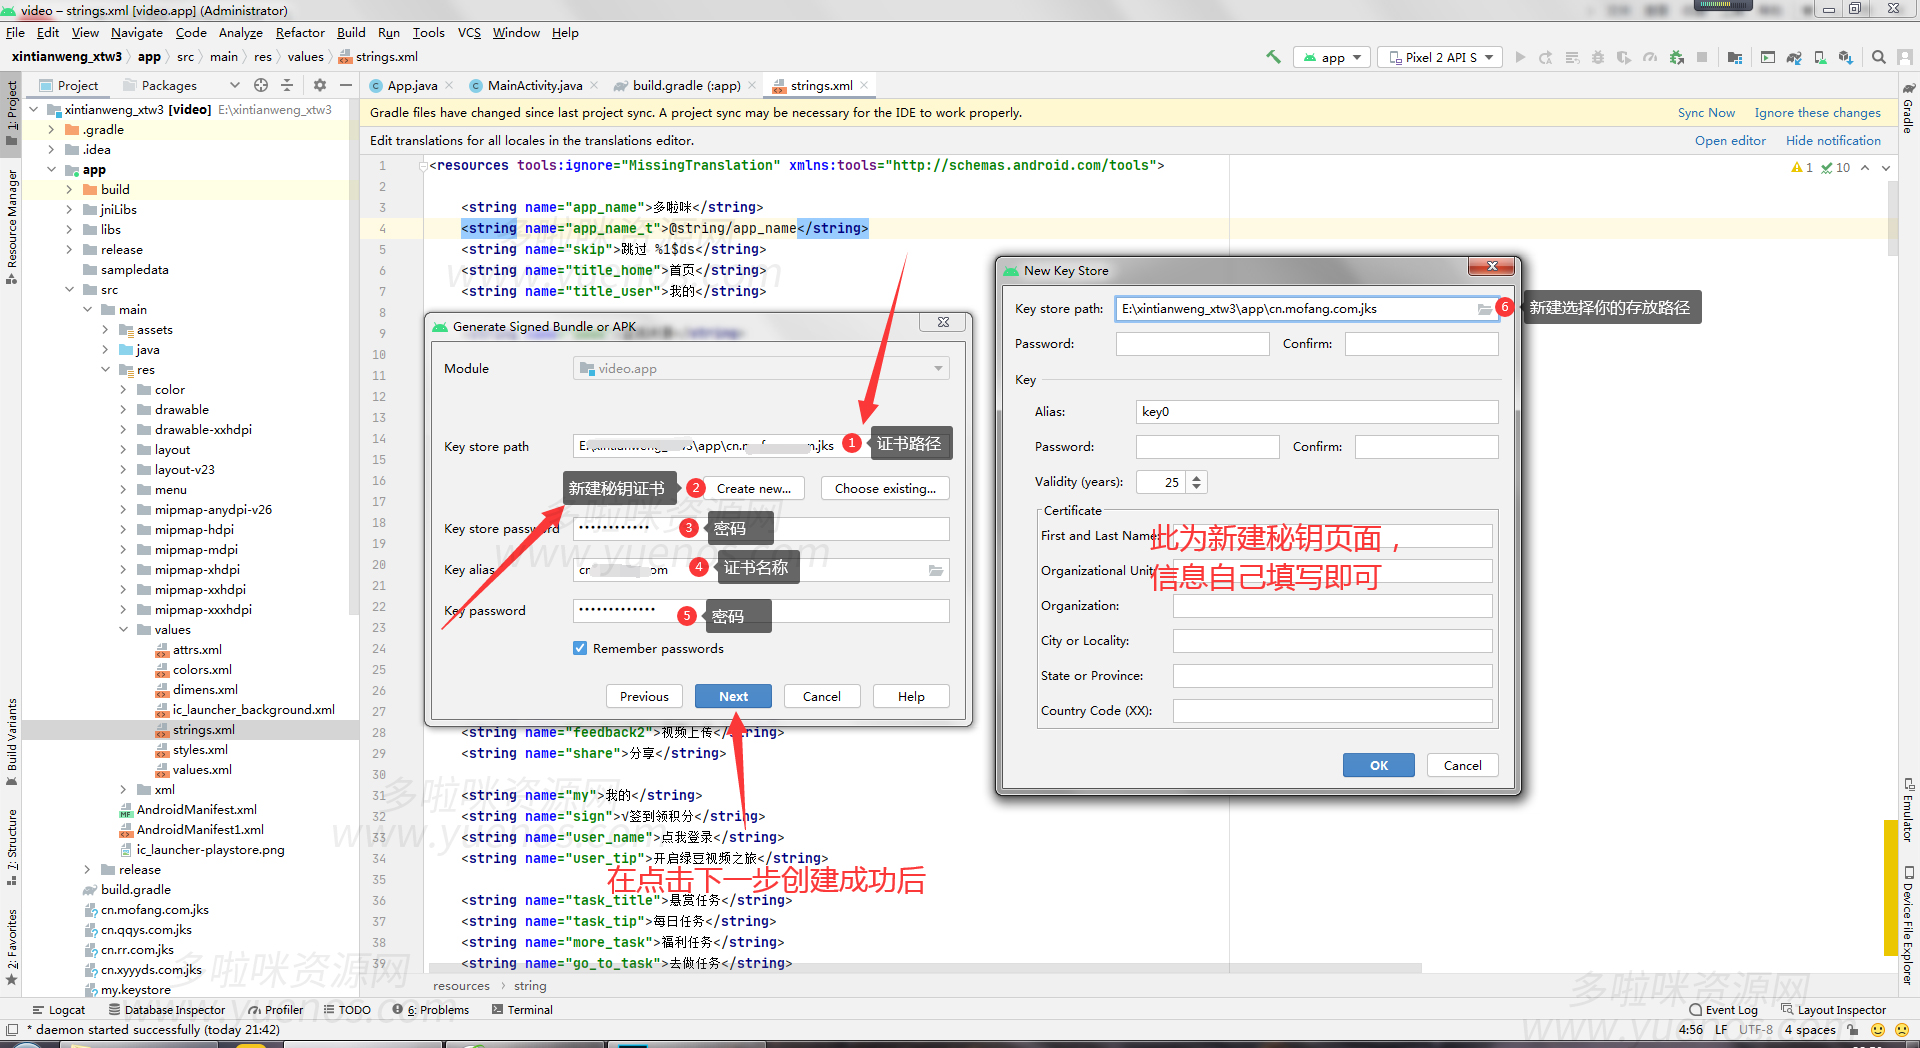
Task: Open SDK Manager from the toolbar
Action: [1846, 57]
